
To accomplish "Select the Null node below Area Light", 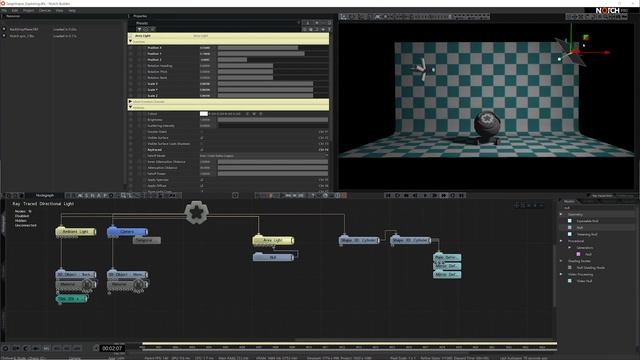I will coord(273,258).
